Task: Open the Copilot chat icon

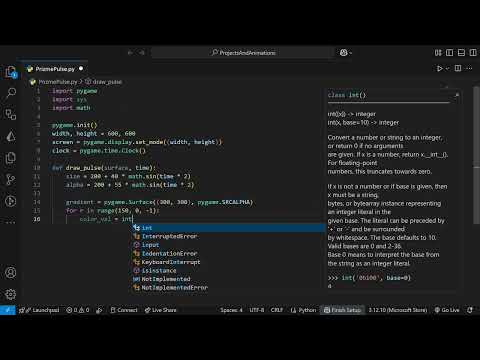Action: [344, 53]
